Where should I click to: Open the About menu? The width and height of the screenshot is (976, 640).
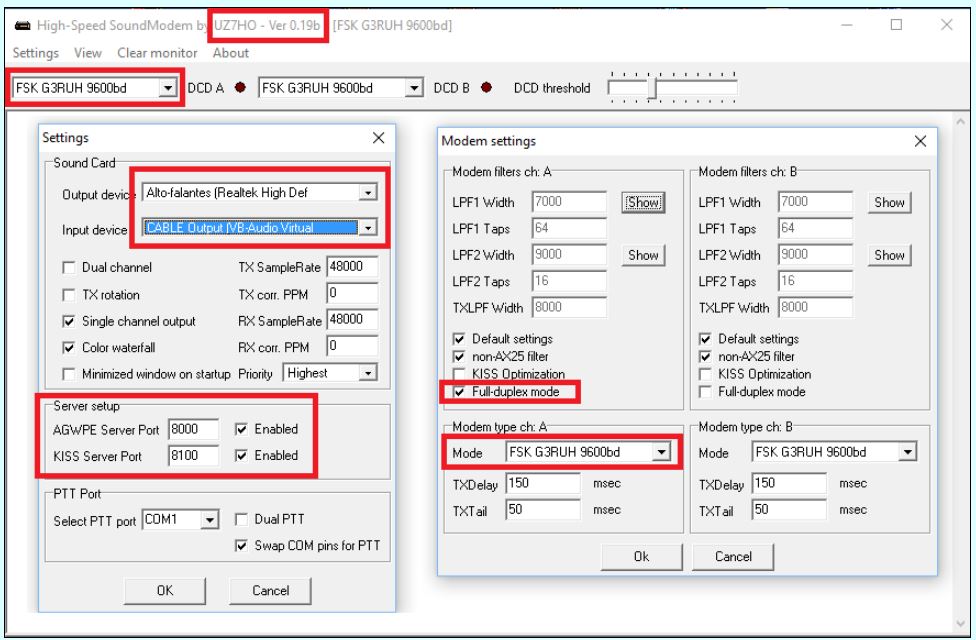(230, 53)
